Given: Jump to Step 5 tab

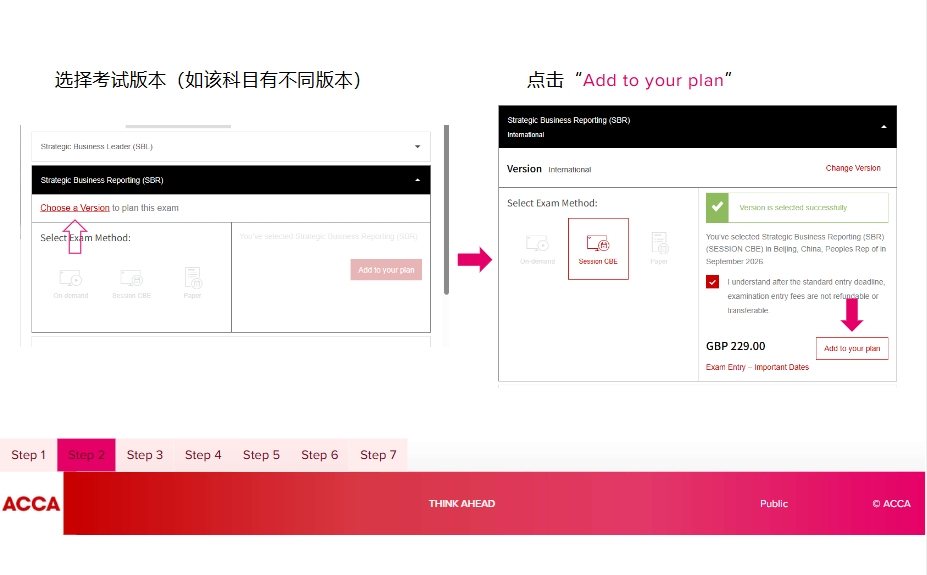Looking at the screenshot, I should (261, 455).
